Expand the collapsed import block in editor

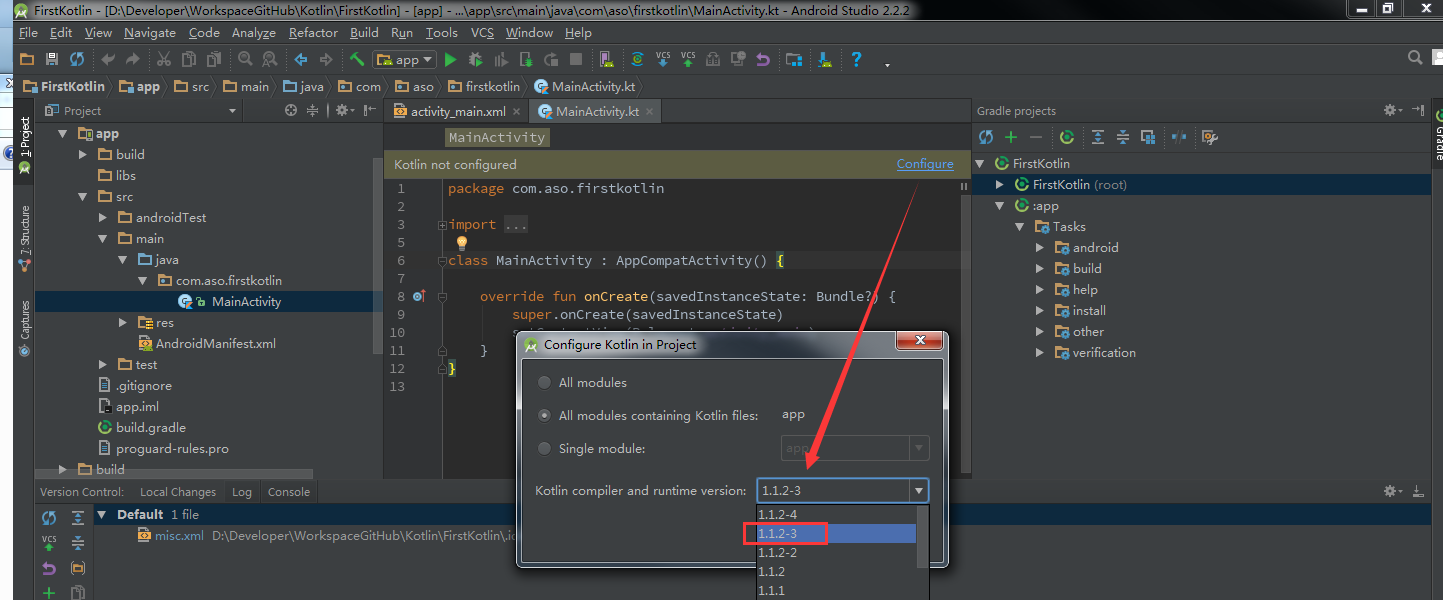coord(442,225)
